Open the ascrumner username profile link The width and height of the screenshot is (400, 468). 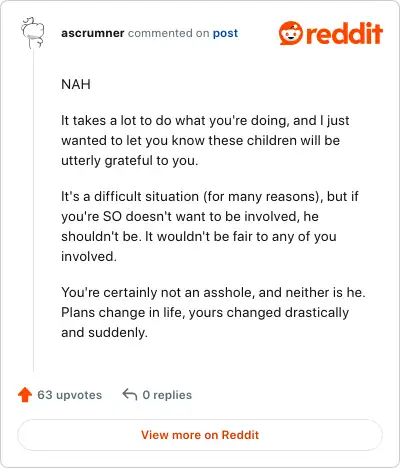point(93,33)
